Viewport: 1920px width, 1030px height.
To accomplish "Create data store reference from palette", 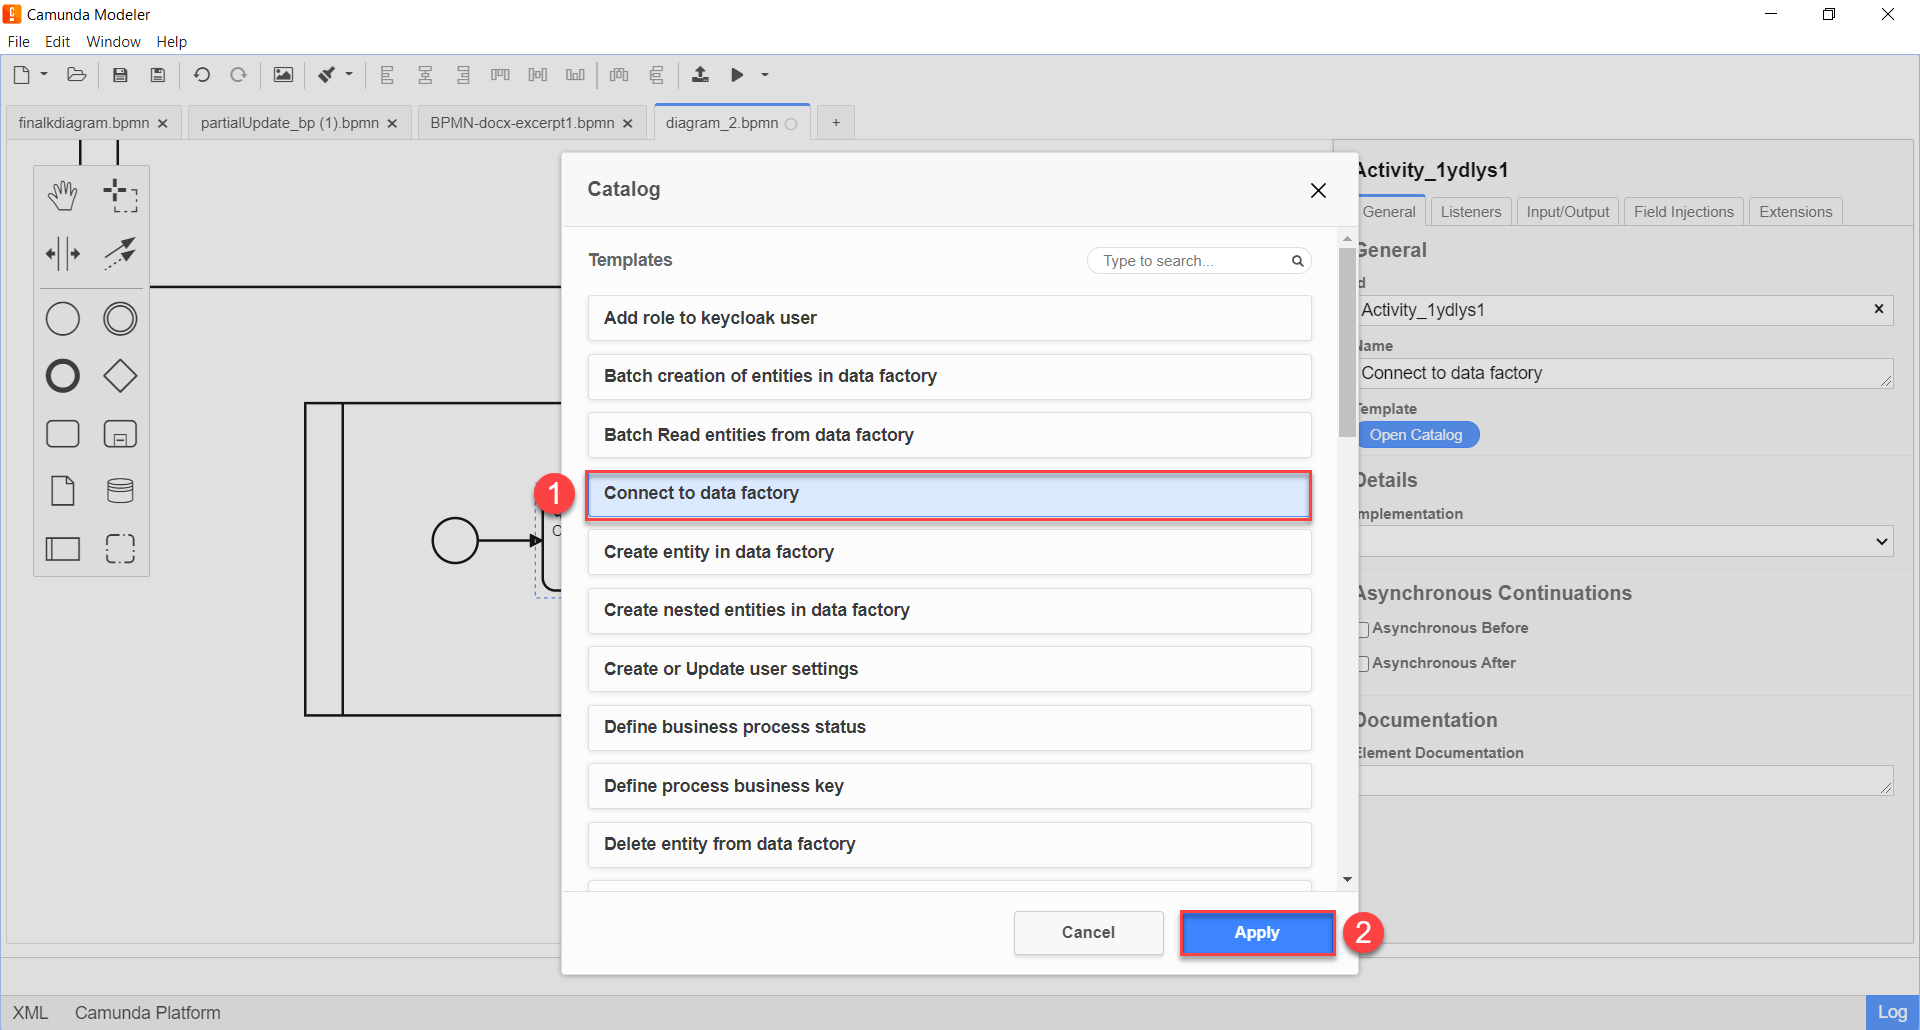I will 120,491.
